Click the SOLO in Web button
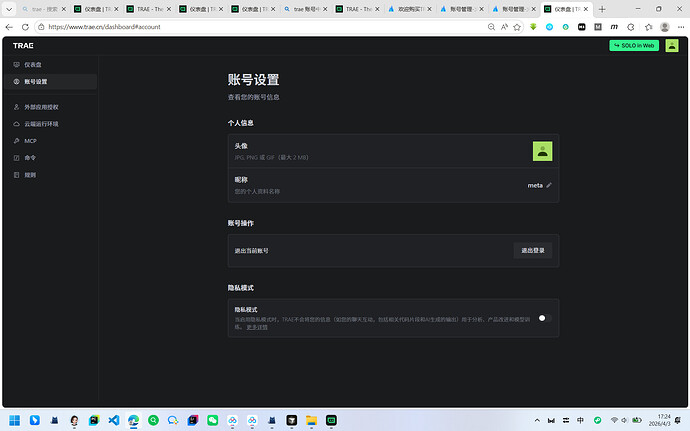 [634, 46]
